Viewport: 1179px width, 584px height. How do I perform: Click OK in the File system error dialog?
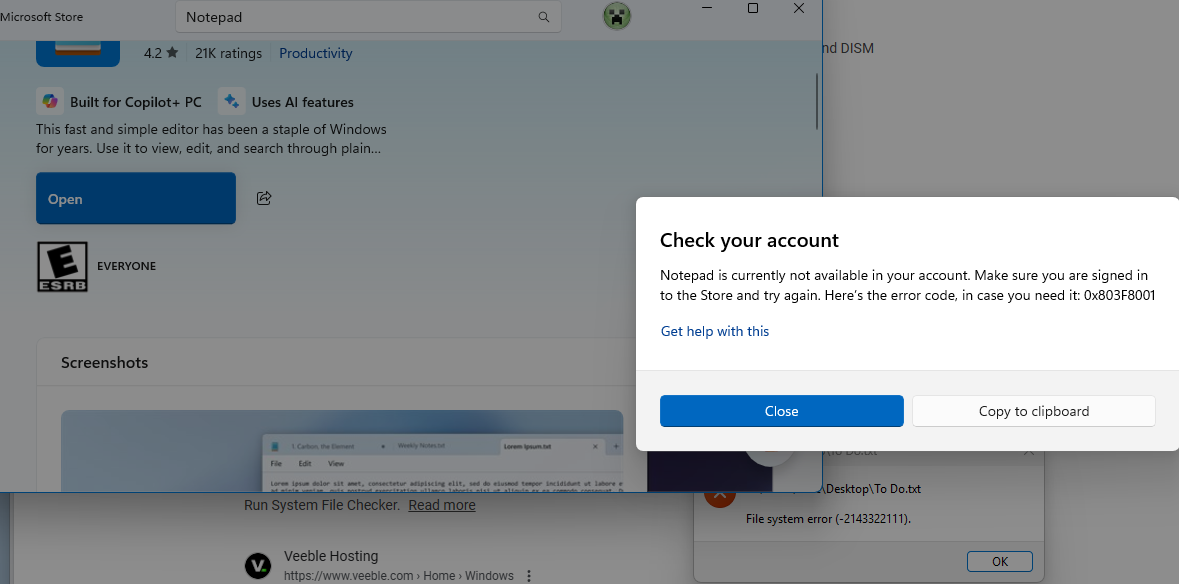pos(1000,561)
